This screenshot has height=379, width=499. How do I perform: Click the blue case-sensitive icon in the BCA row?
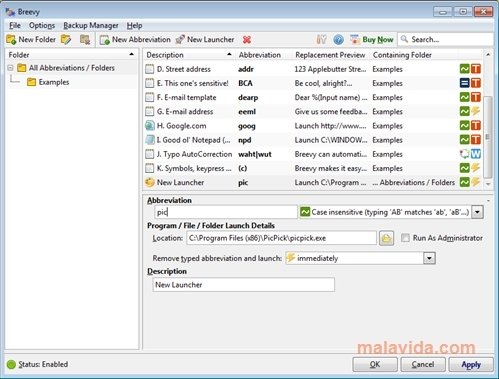(x=464, y=83)
